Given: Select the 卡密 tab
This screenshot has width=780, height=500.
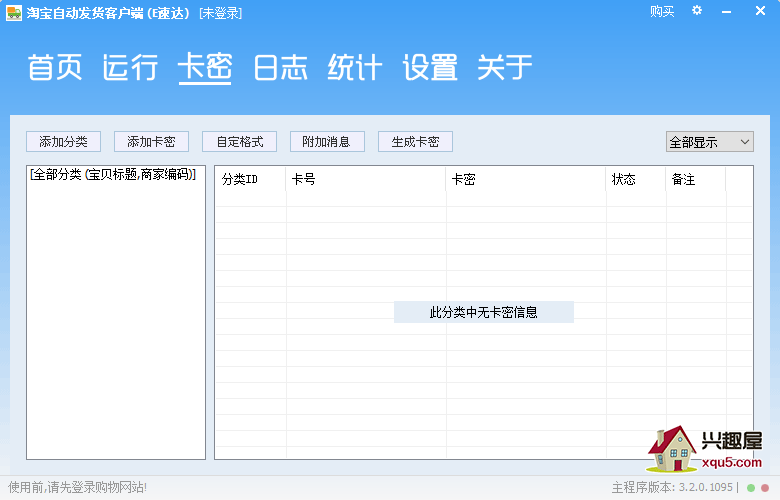Looking at the screenshot, I should click(205, 67).
